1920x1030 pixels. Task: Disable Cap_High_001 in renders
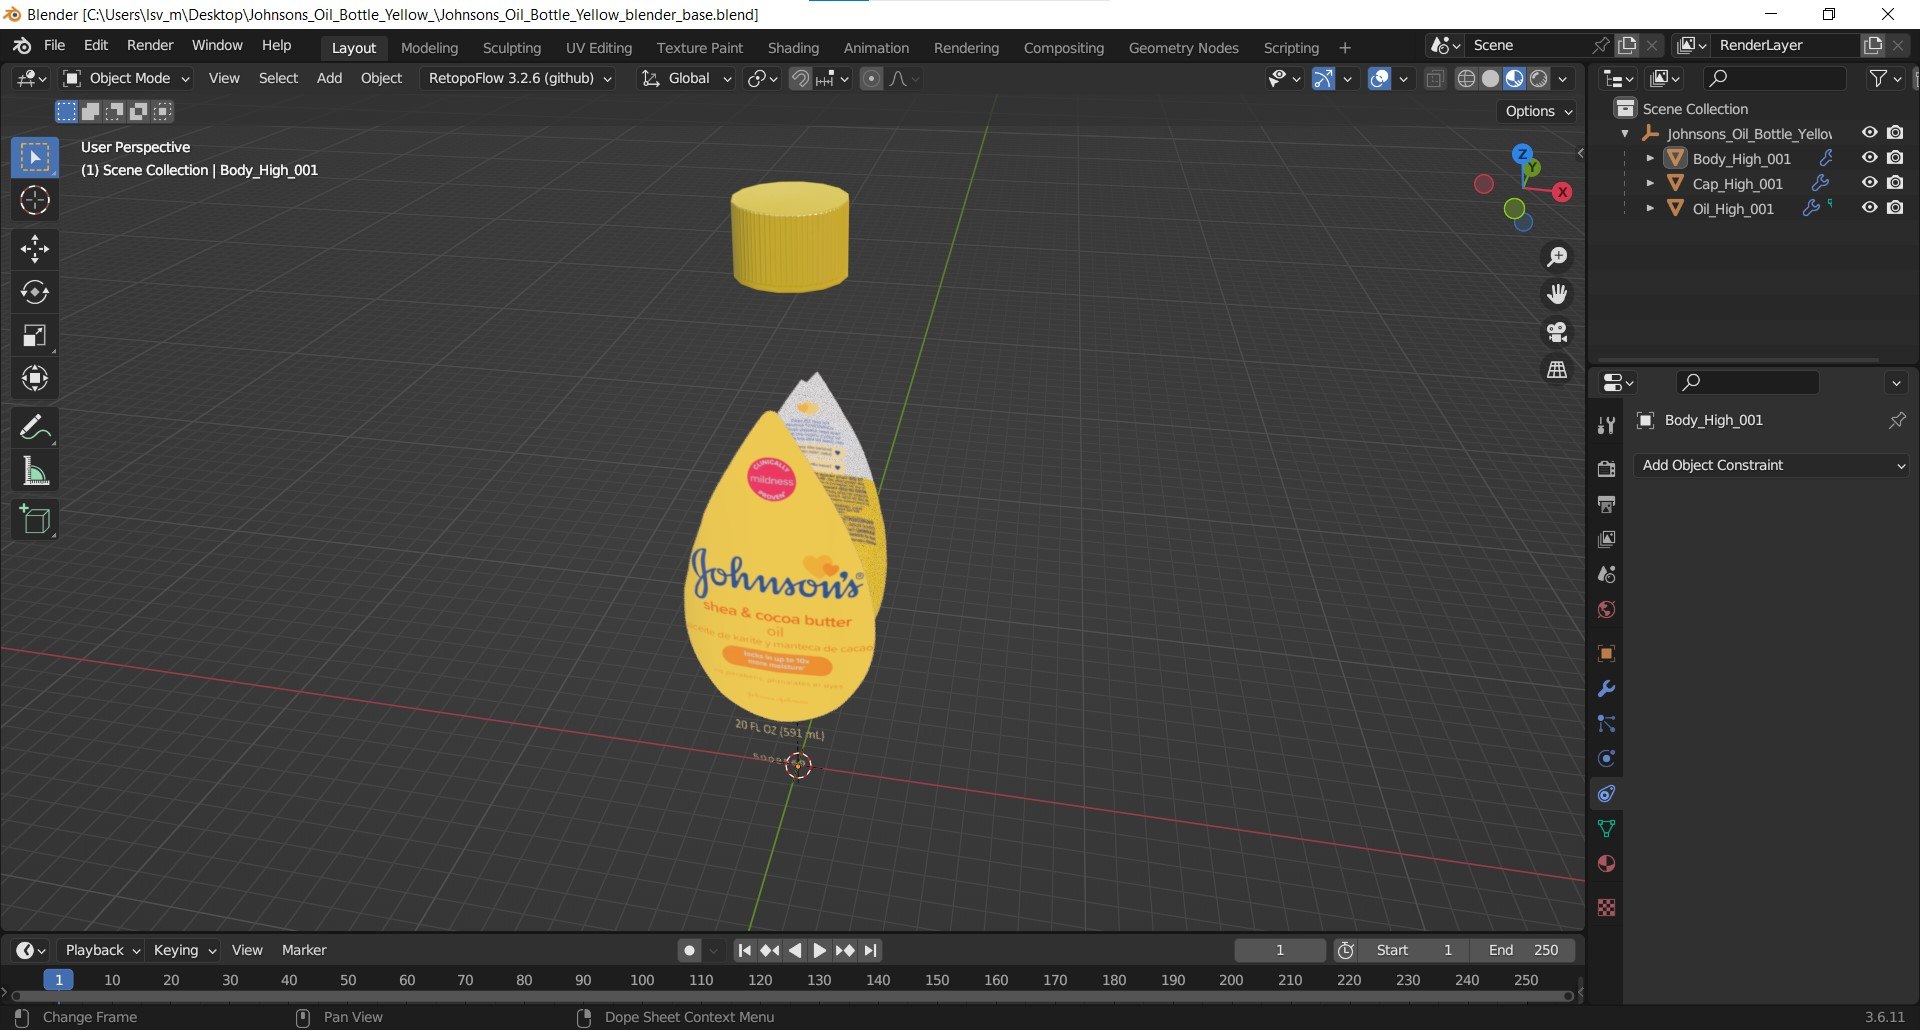point(1895,183)
